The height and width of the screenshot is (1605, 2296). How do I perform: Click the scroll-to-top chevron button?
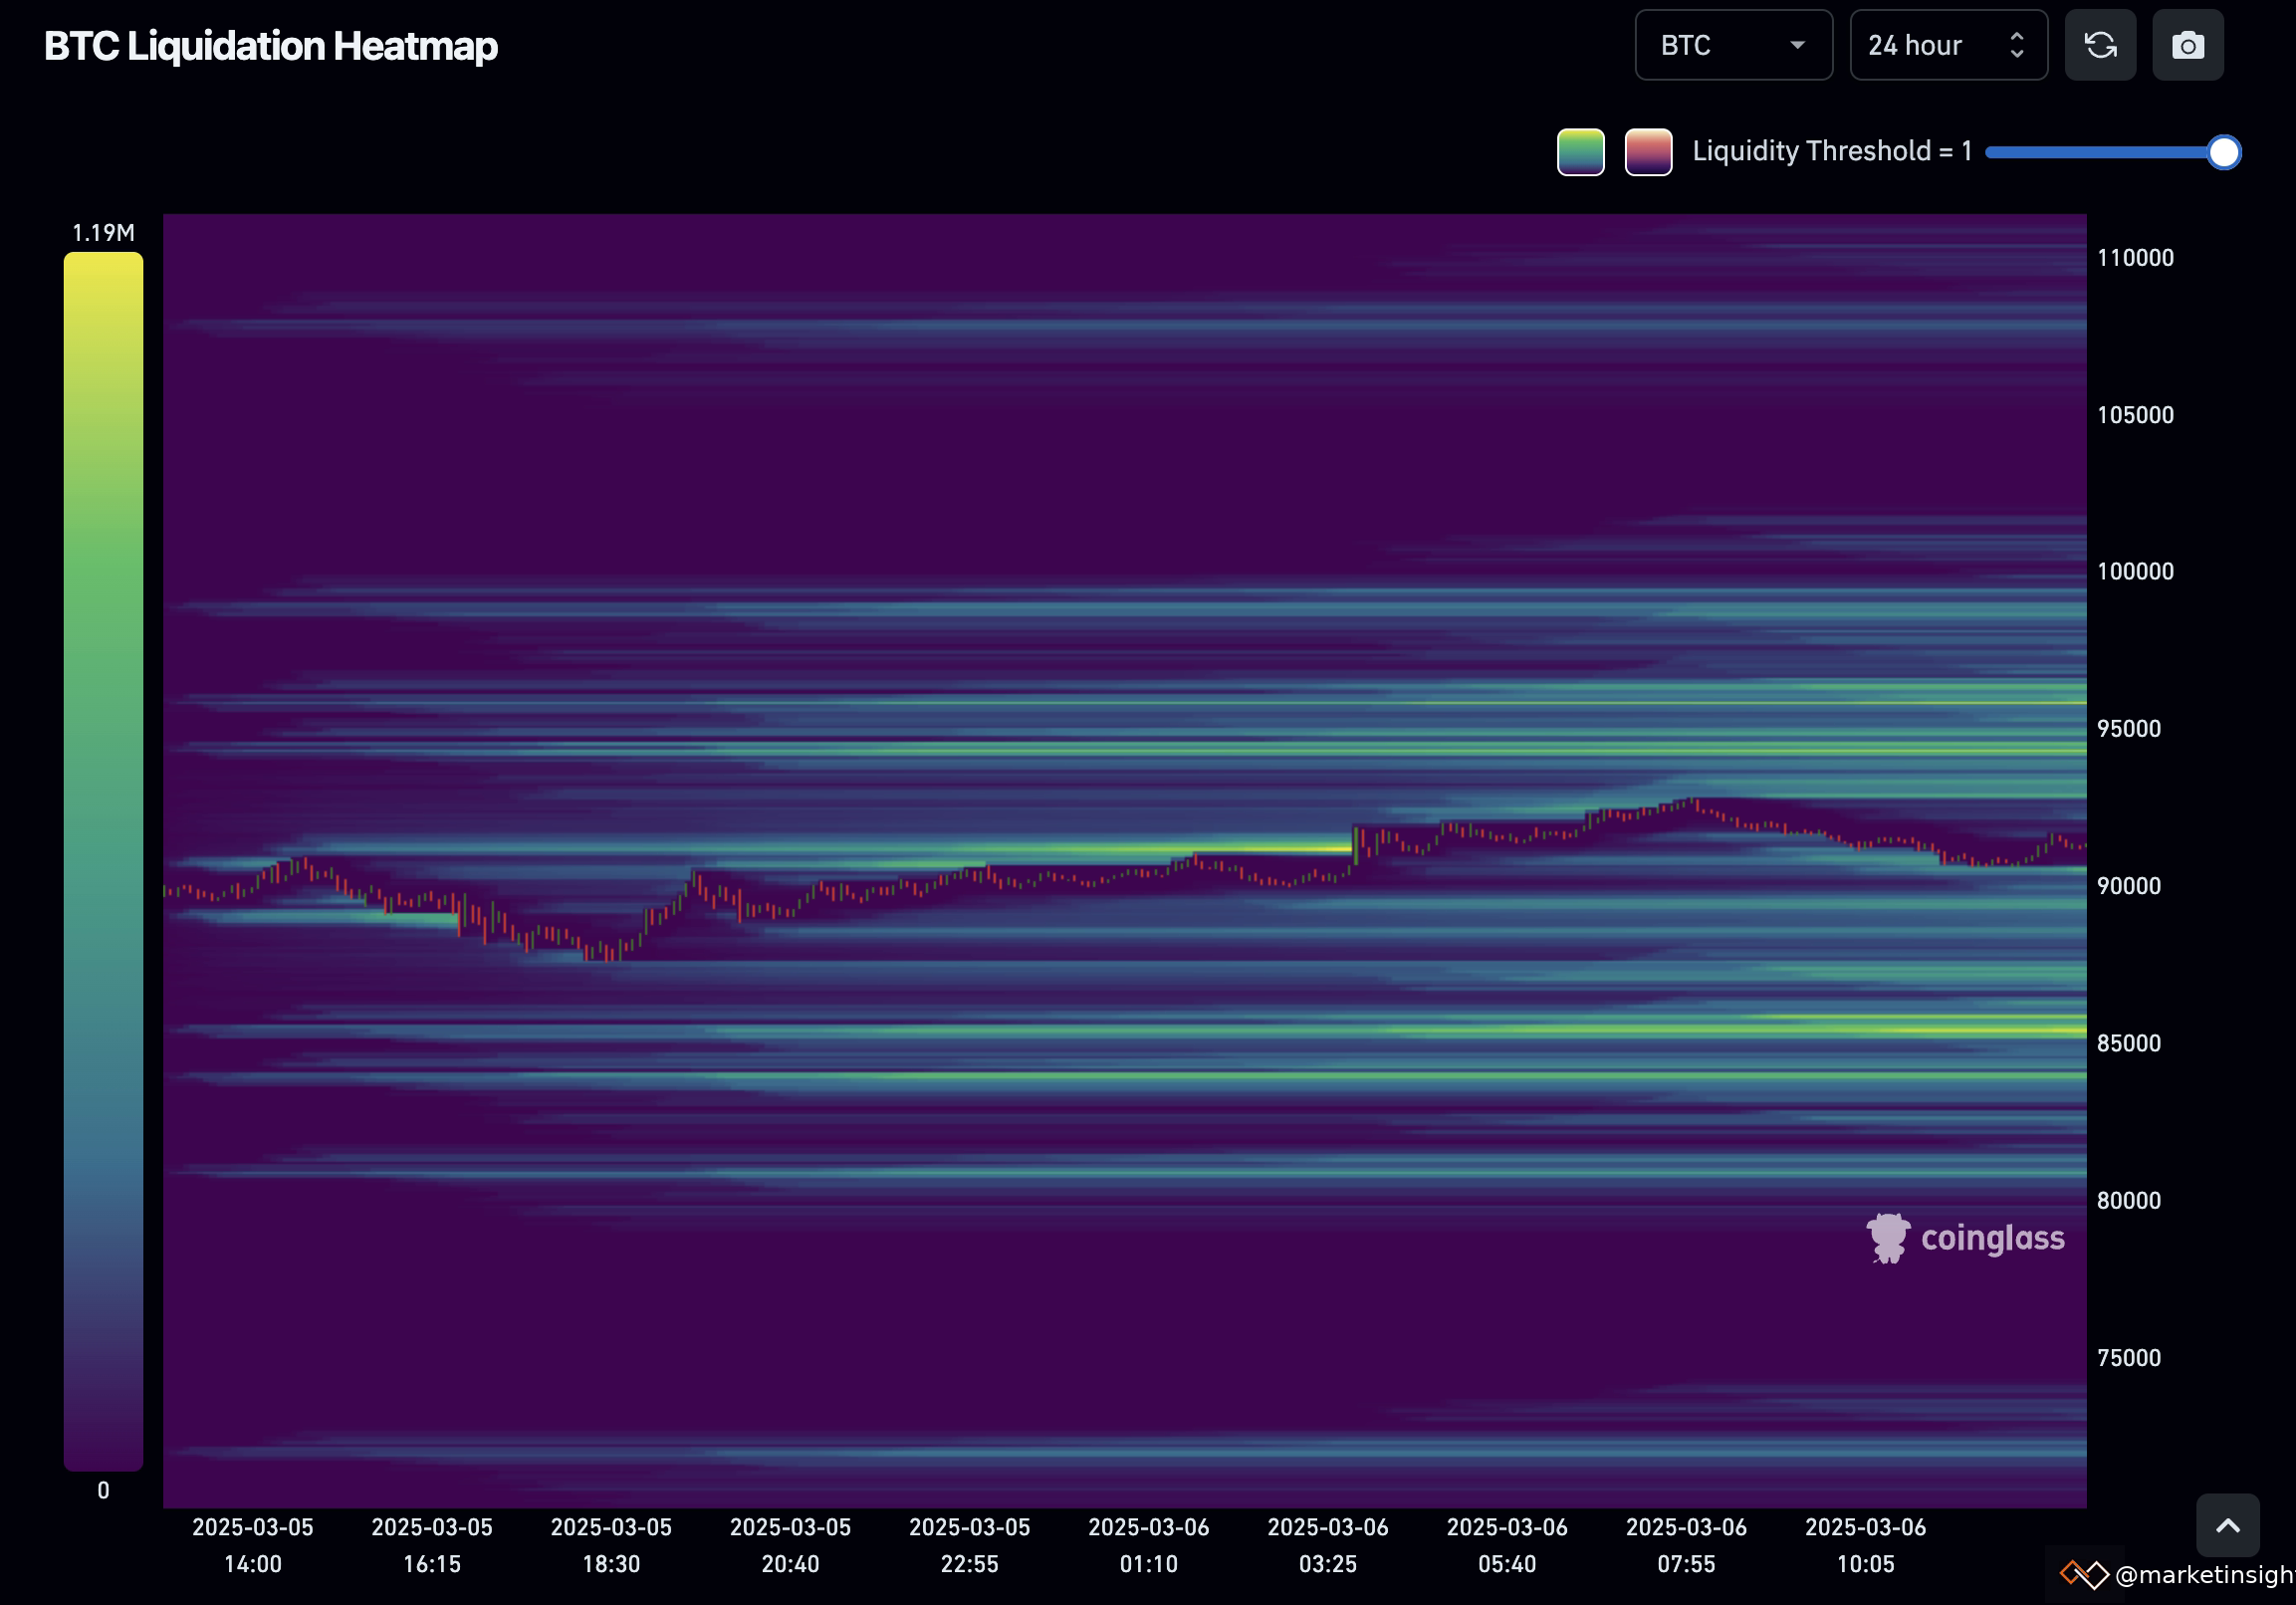pyautogui.click(x=2228, y=1525)
